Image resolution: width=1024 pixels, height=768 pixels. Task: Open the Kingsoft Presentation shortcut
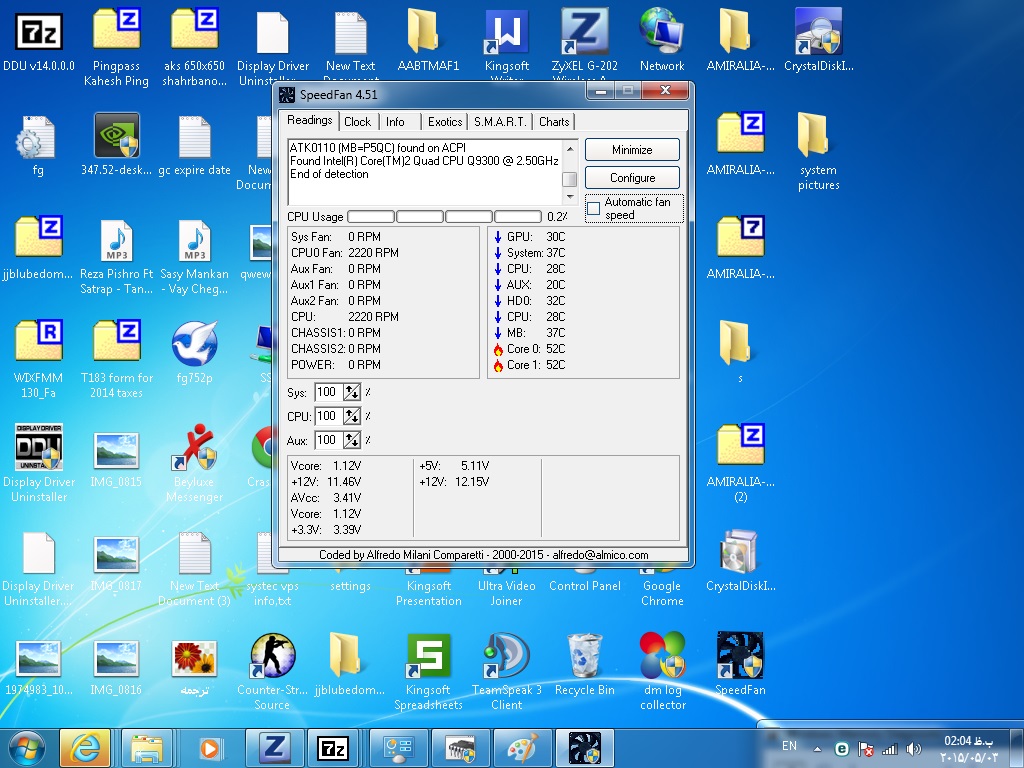click(428, 593)
